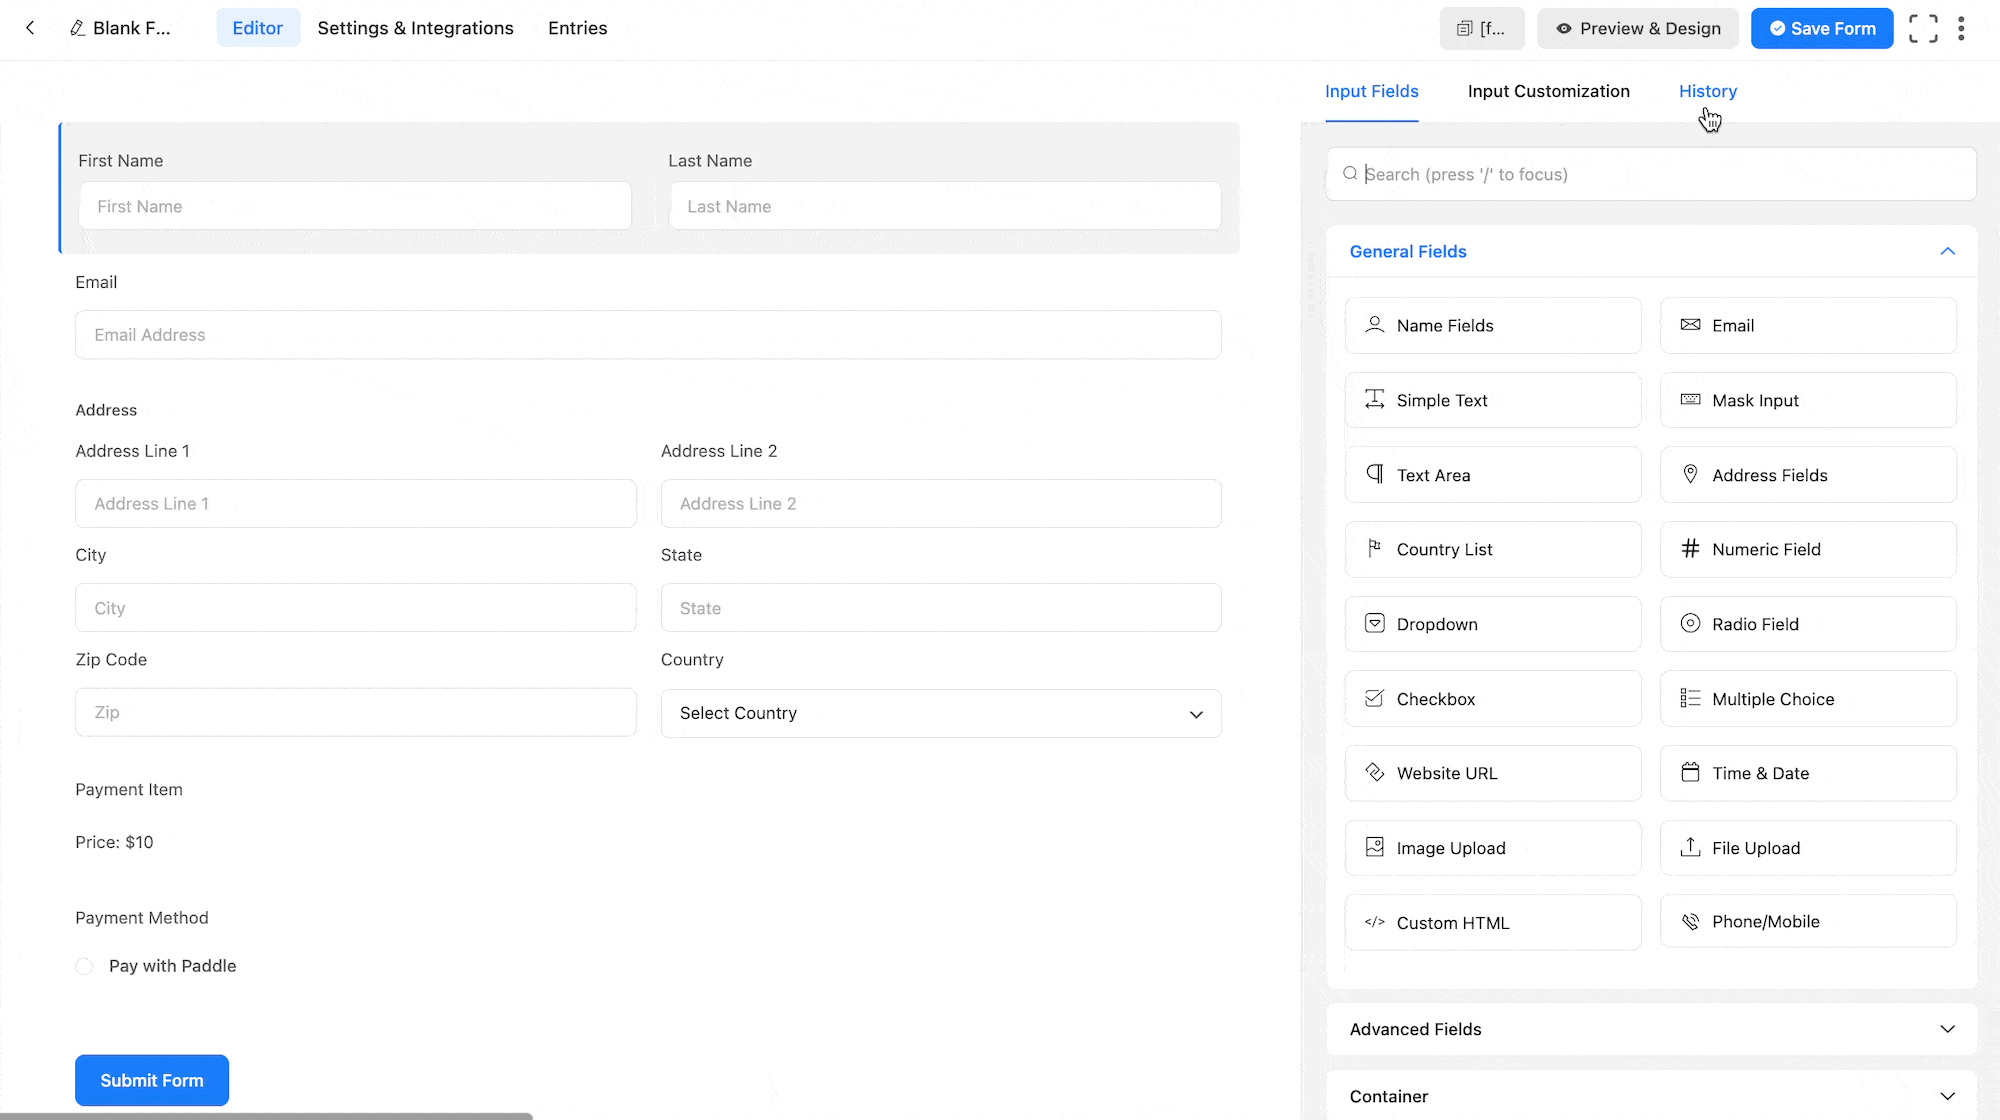2000x1120 pixels.
Task: Open Settings & Integrations tab
Action: 415,28
